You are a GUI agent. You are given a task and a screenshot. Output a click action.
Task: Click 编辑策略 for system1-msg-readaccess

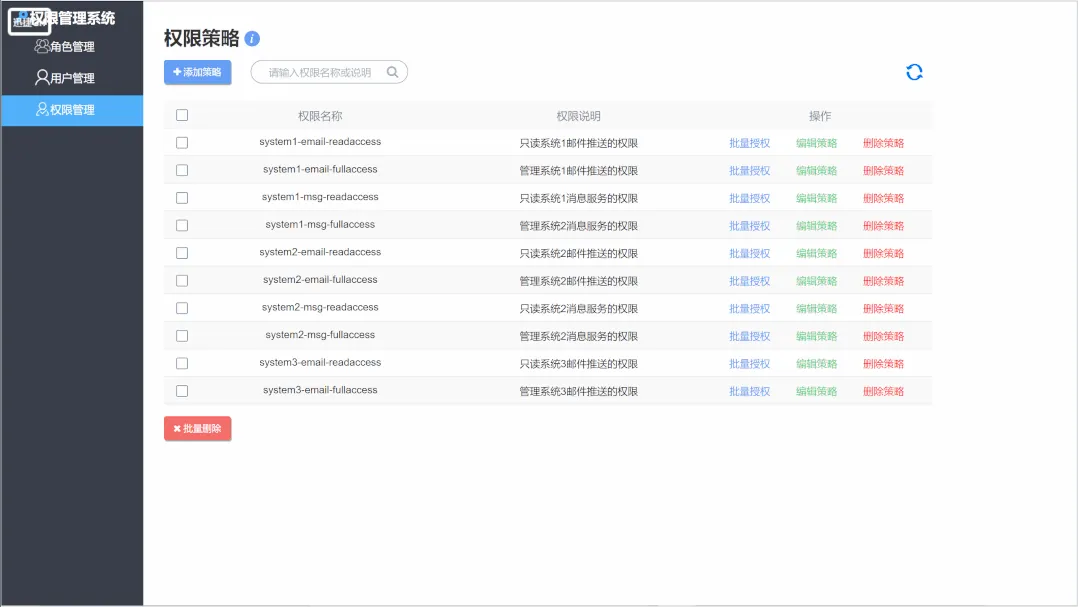(817, 198)
